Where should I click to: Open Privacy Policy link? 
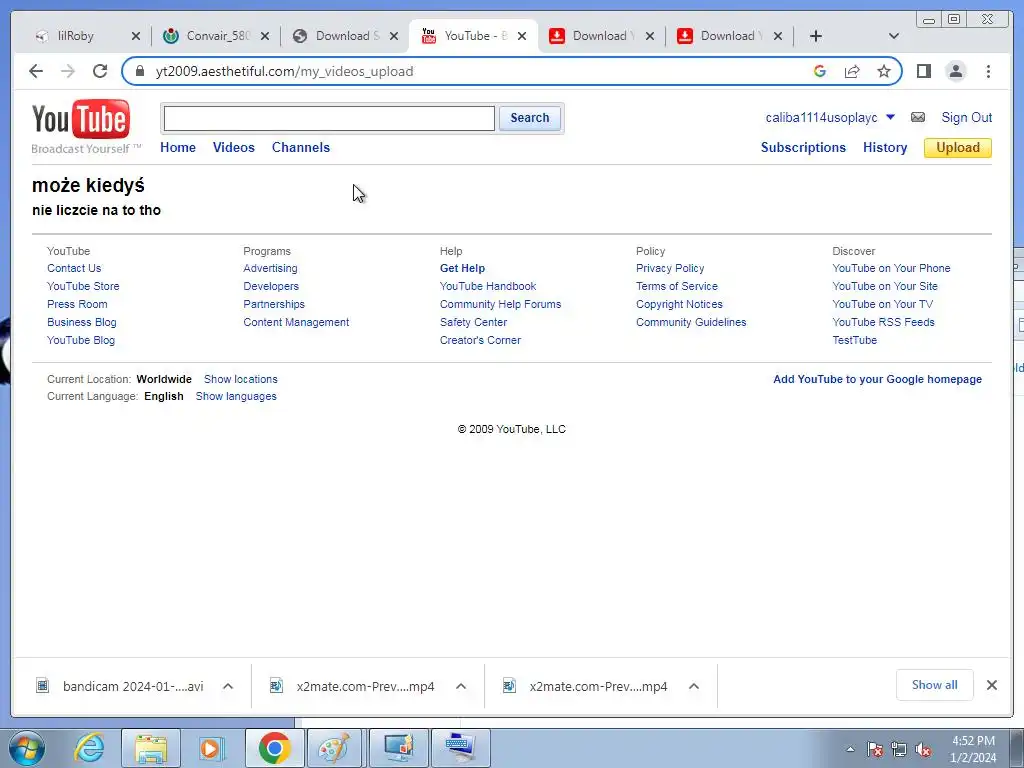pyautogui.click(x=670, y=268)
